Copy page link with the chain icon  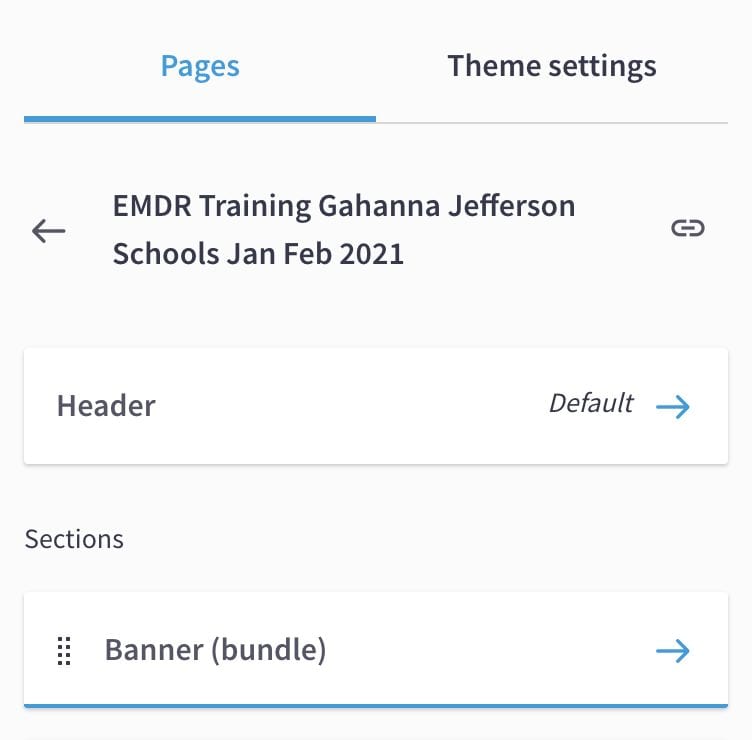688,228
